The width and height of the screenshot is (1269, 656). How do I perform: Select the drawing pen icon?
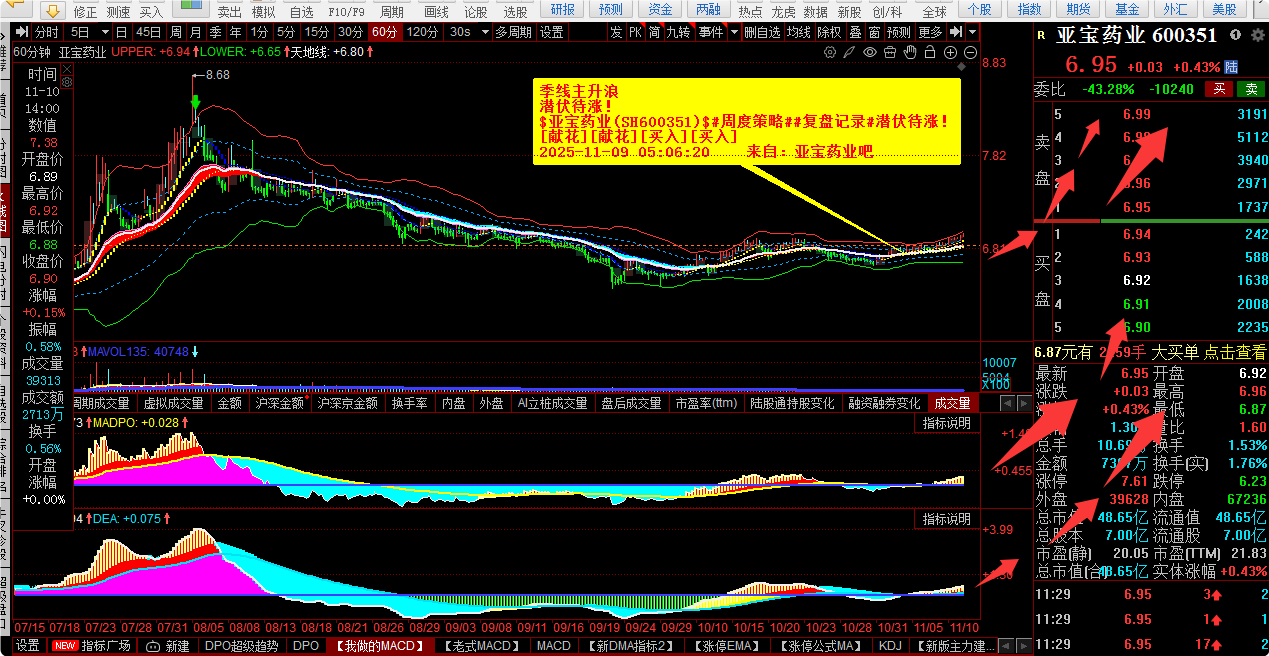pos(849,52)
